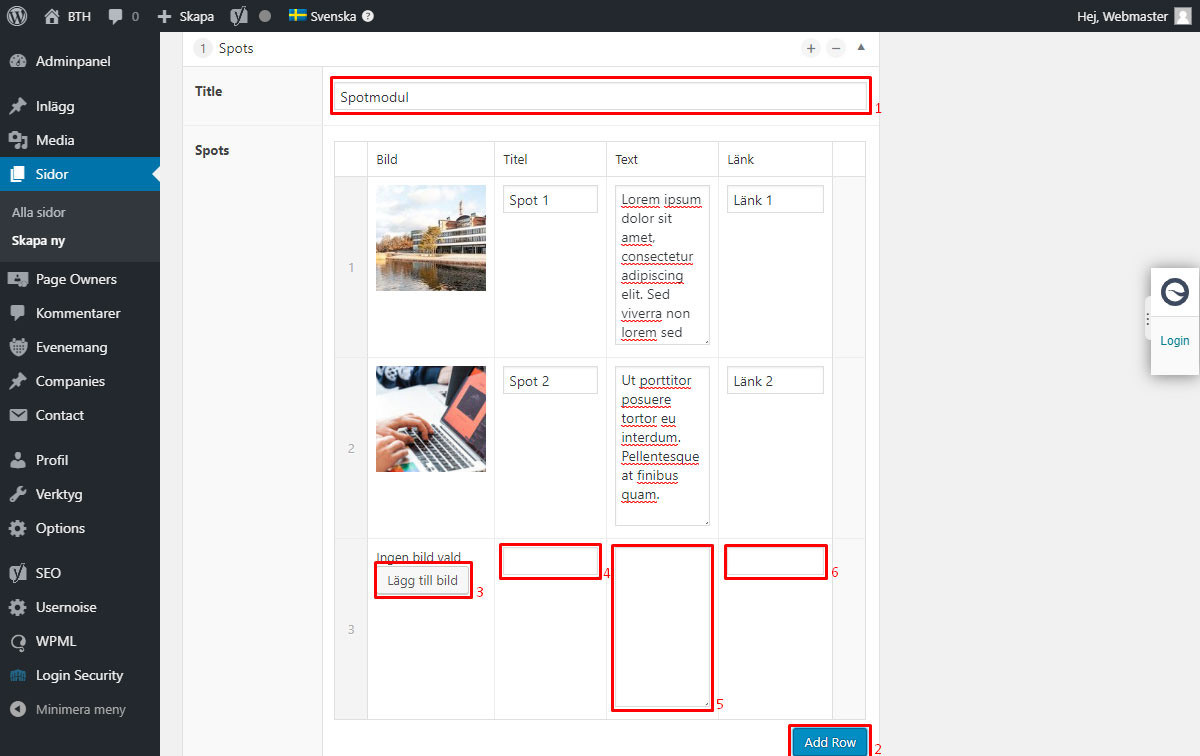Image resolution: width=1200 pixels, height=756 pixels.
Task: Click the building image thumbnail in row 1
Action: (x=431, y=238)
